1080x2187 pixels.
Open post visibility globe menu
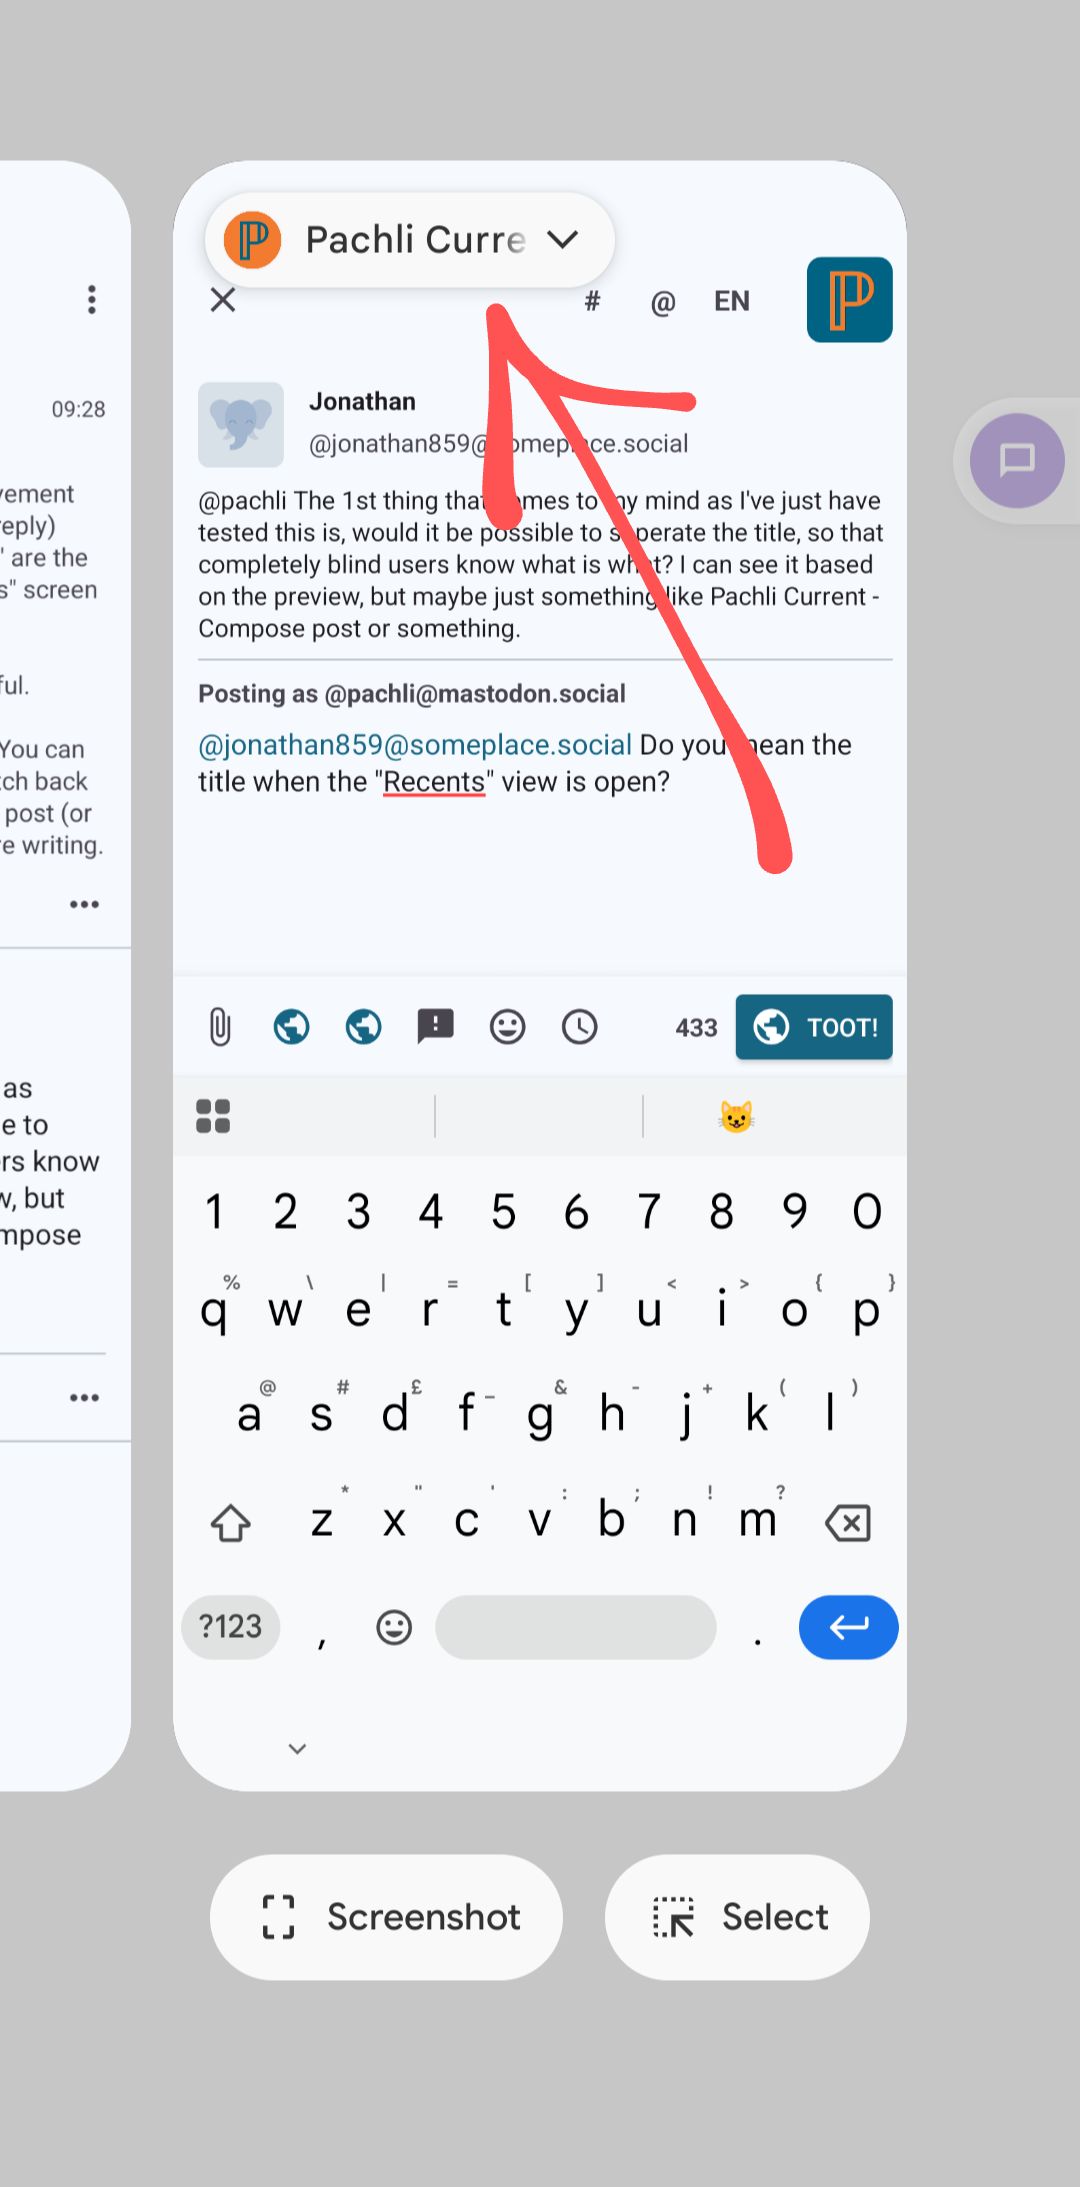click(x=291, y=1027)
